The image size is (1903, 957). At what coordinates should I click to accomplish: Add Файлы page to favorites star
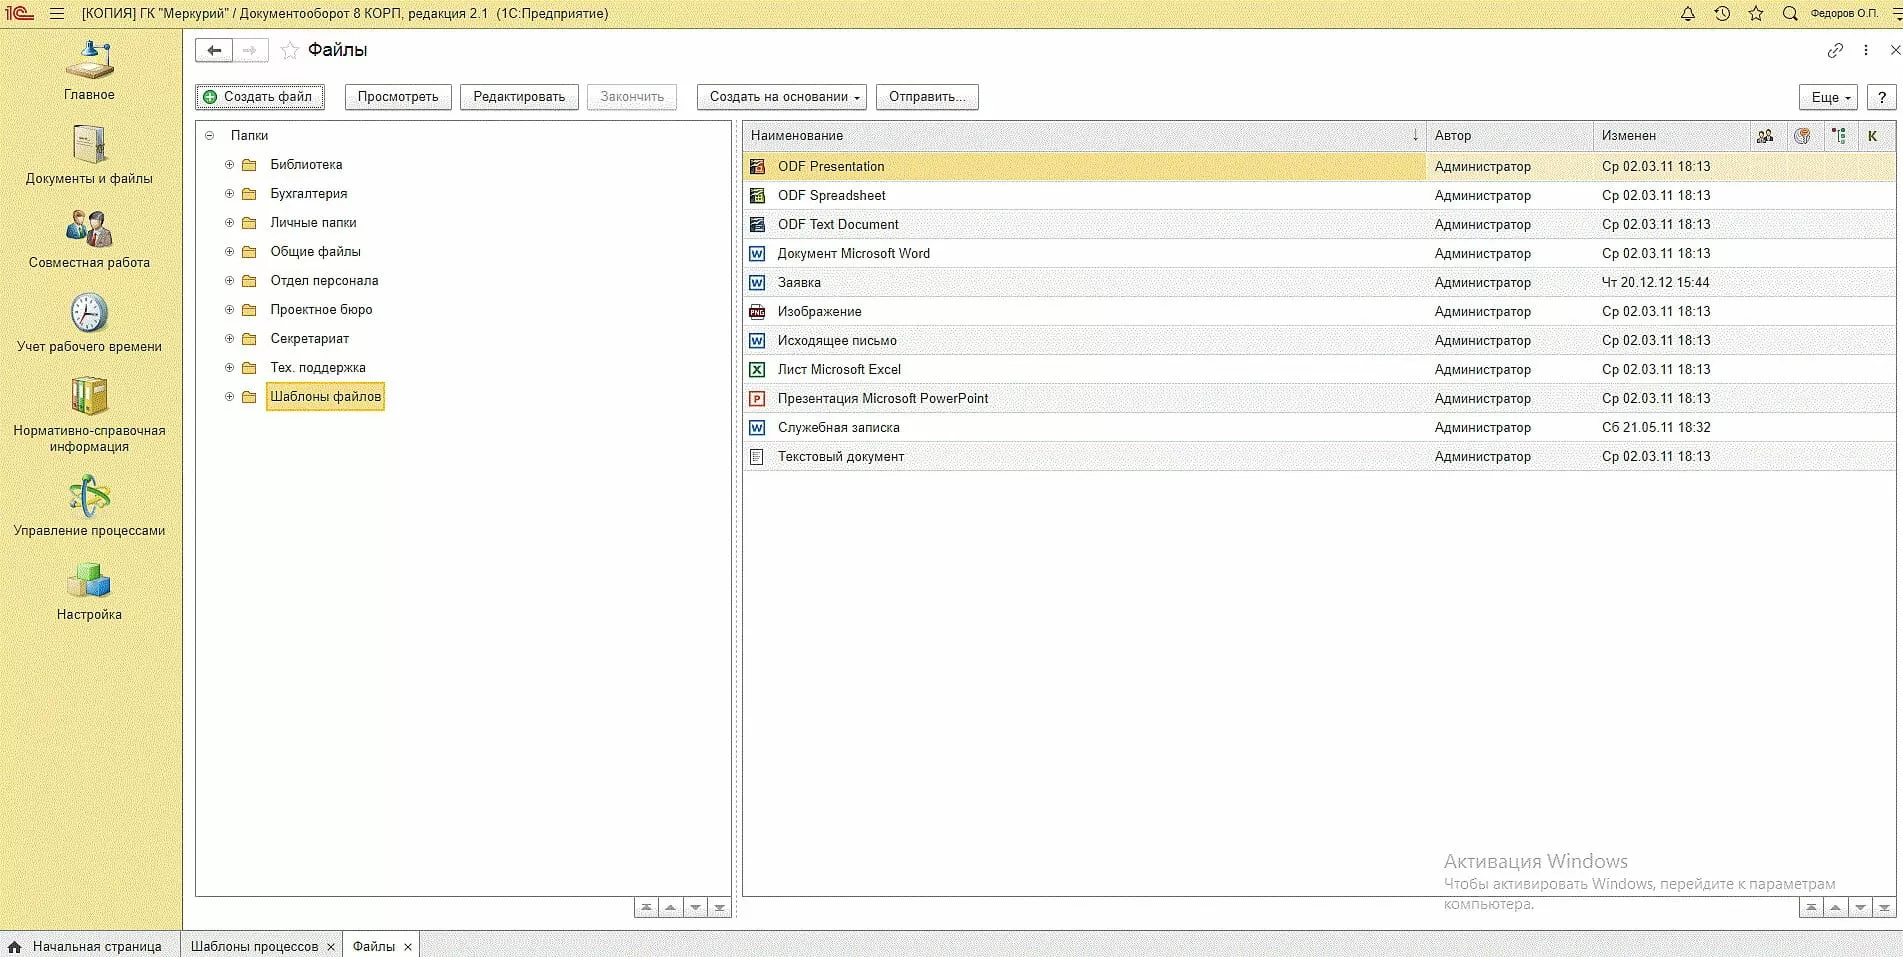pos(290,50)
